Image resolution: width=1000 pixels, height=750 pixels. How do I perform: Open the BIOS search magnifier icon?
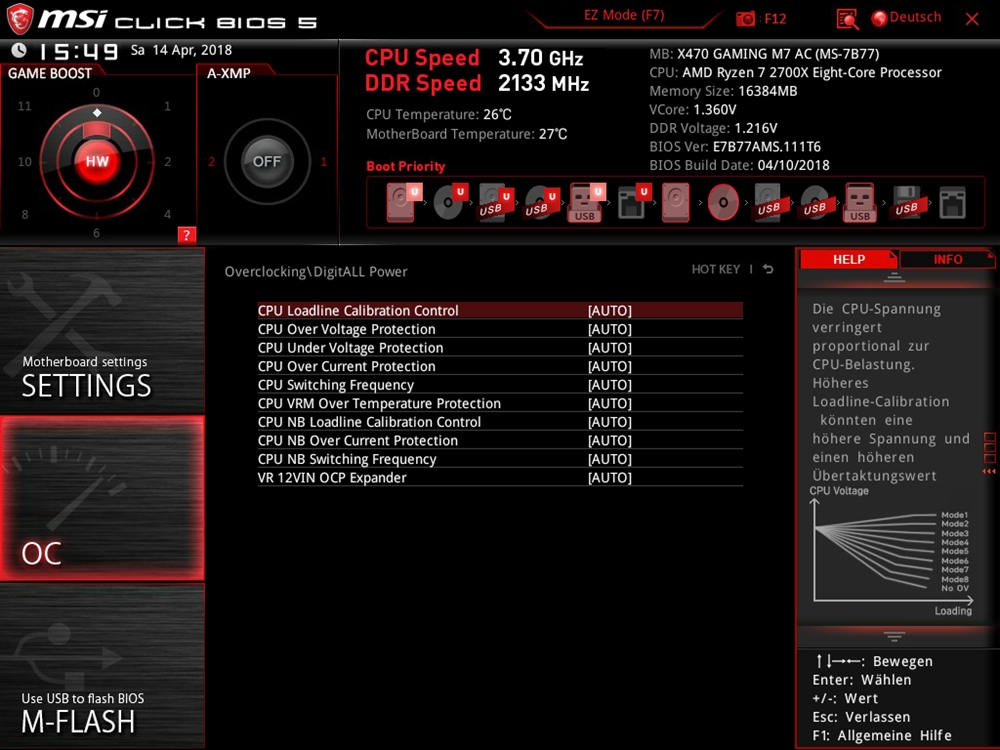(x=847, y=19)
